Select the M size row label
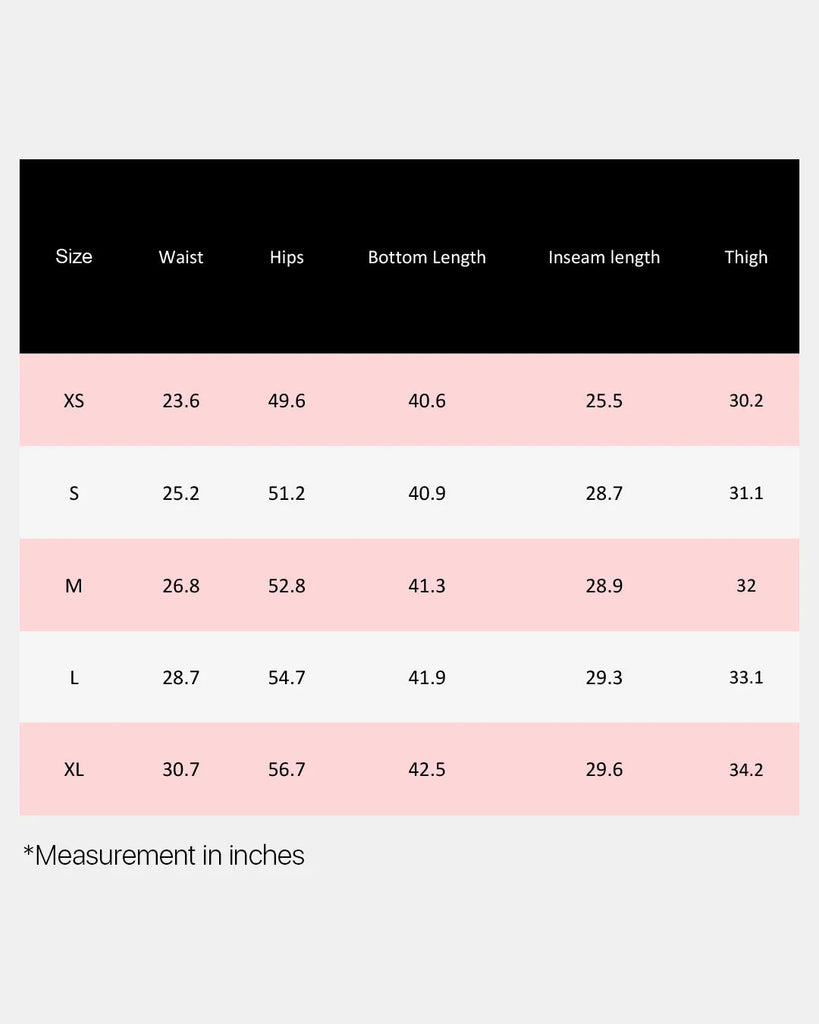This screenshot has width=819, height=1024. click(x=74, y=586)
